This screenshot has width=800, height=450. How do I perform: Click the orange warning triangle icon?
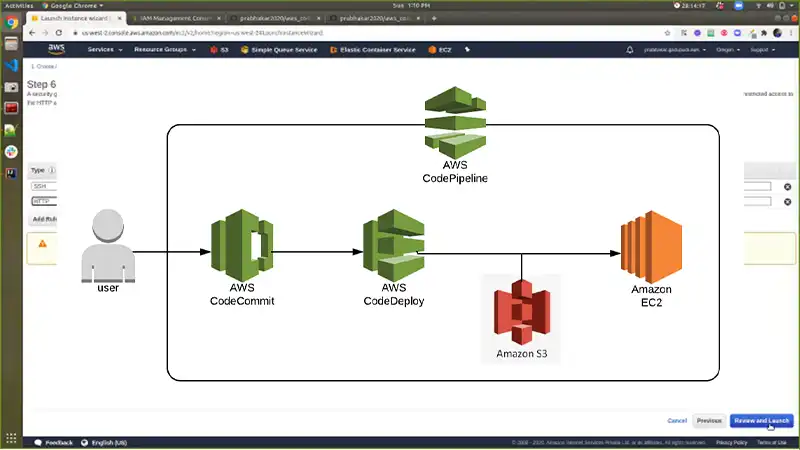42,244
